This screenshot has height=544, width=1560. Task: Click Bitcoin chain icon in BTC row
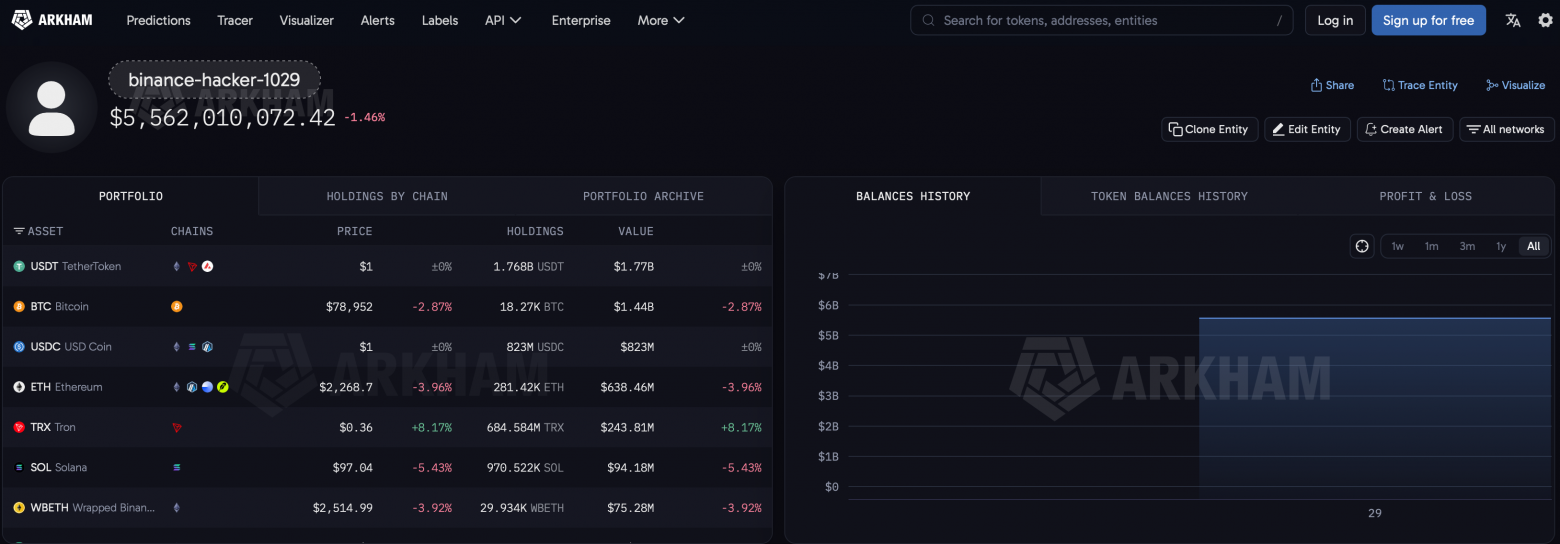click(x=177, y=307)
